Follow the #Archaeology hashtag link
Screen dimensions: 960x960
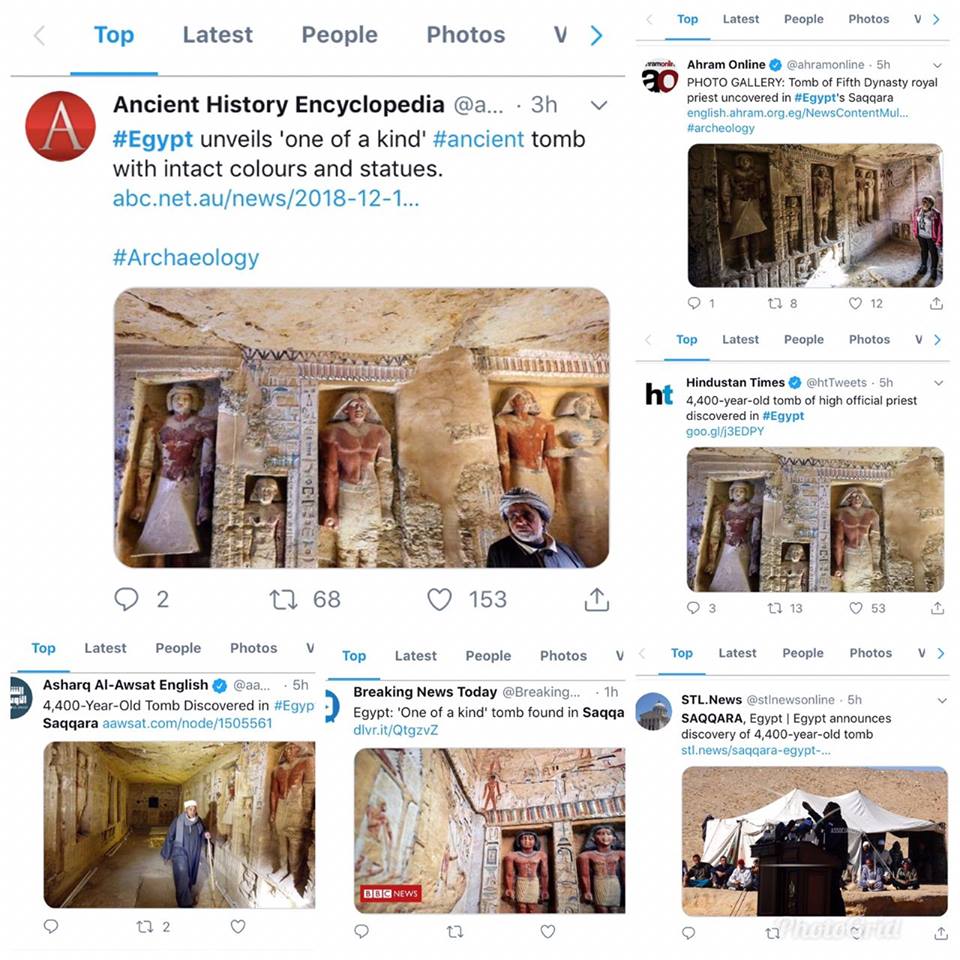(186, 257)
